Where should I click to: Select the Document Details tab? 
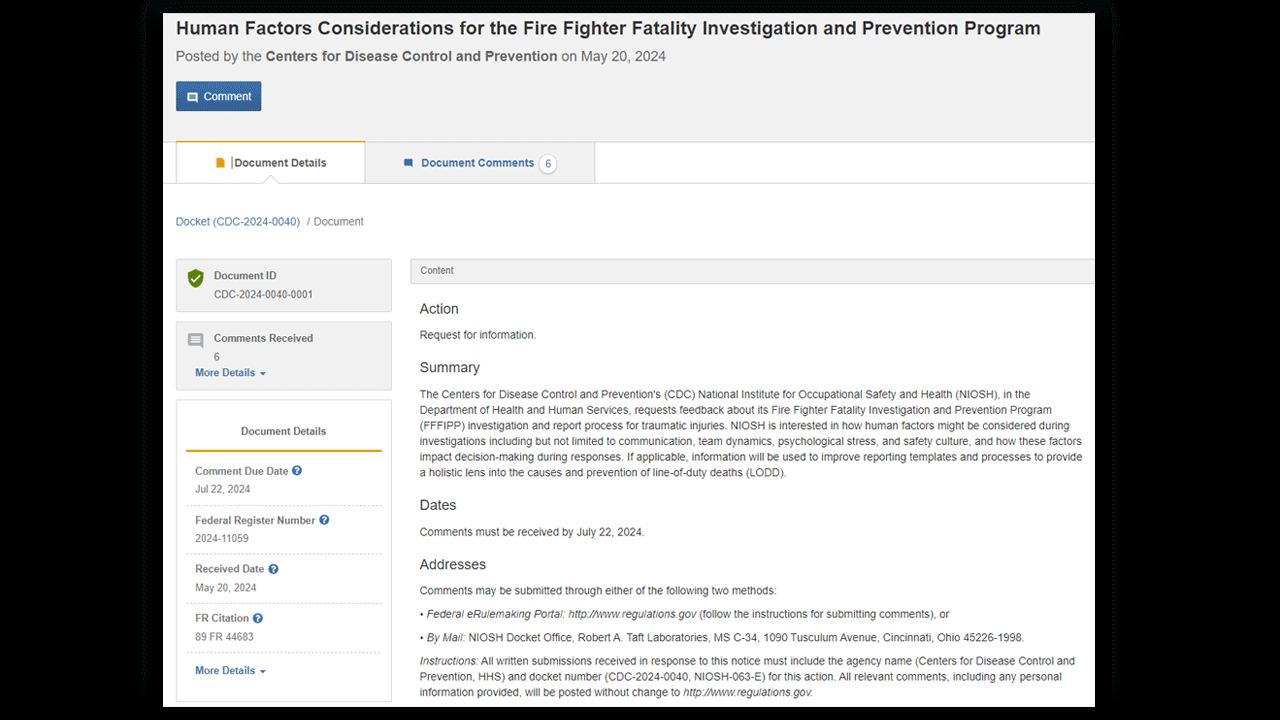[271, 163]
